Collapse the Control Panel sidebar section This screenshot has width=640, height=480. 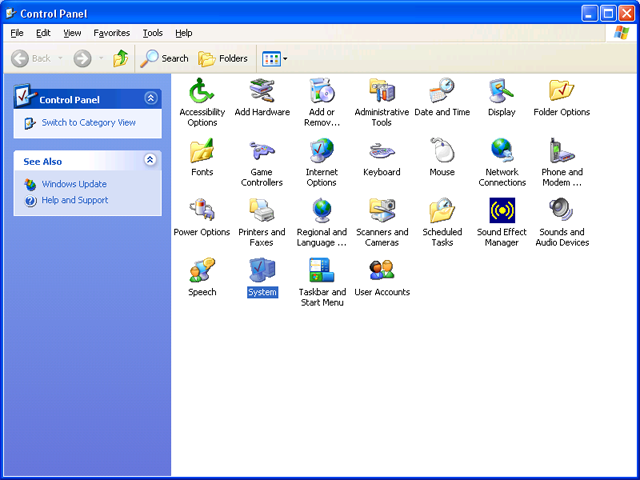[150, 99]
